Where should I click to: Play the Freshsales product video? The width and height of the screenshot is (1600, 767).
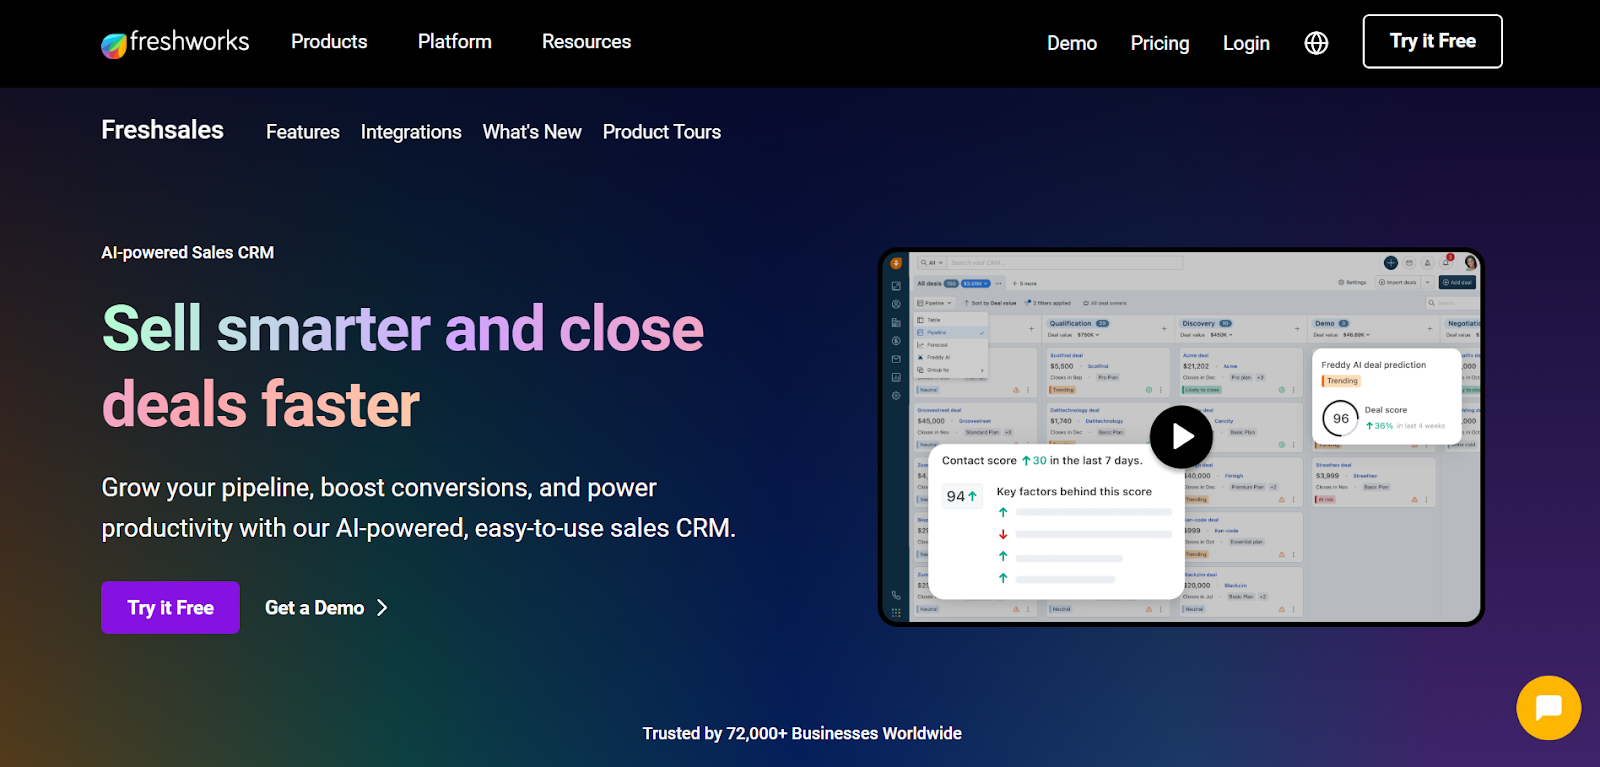(1181, 437)
